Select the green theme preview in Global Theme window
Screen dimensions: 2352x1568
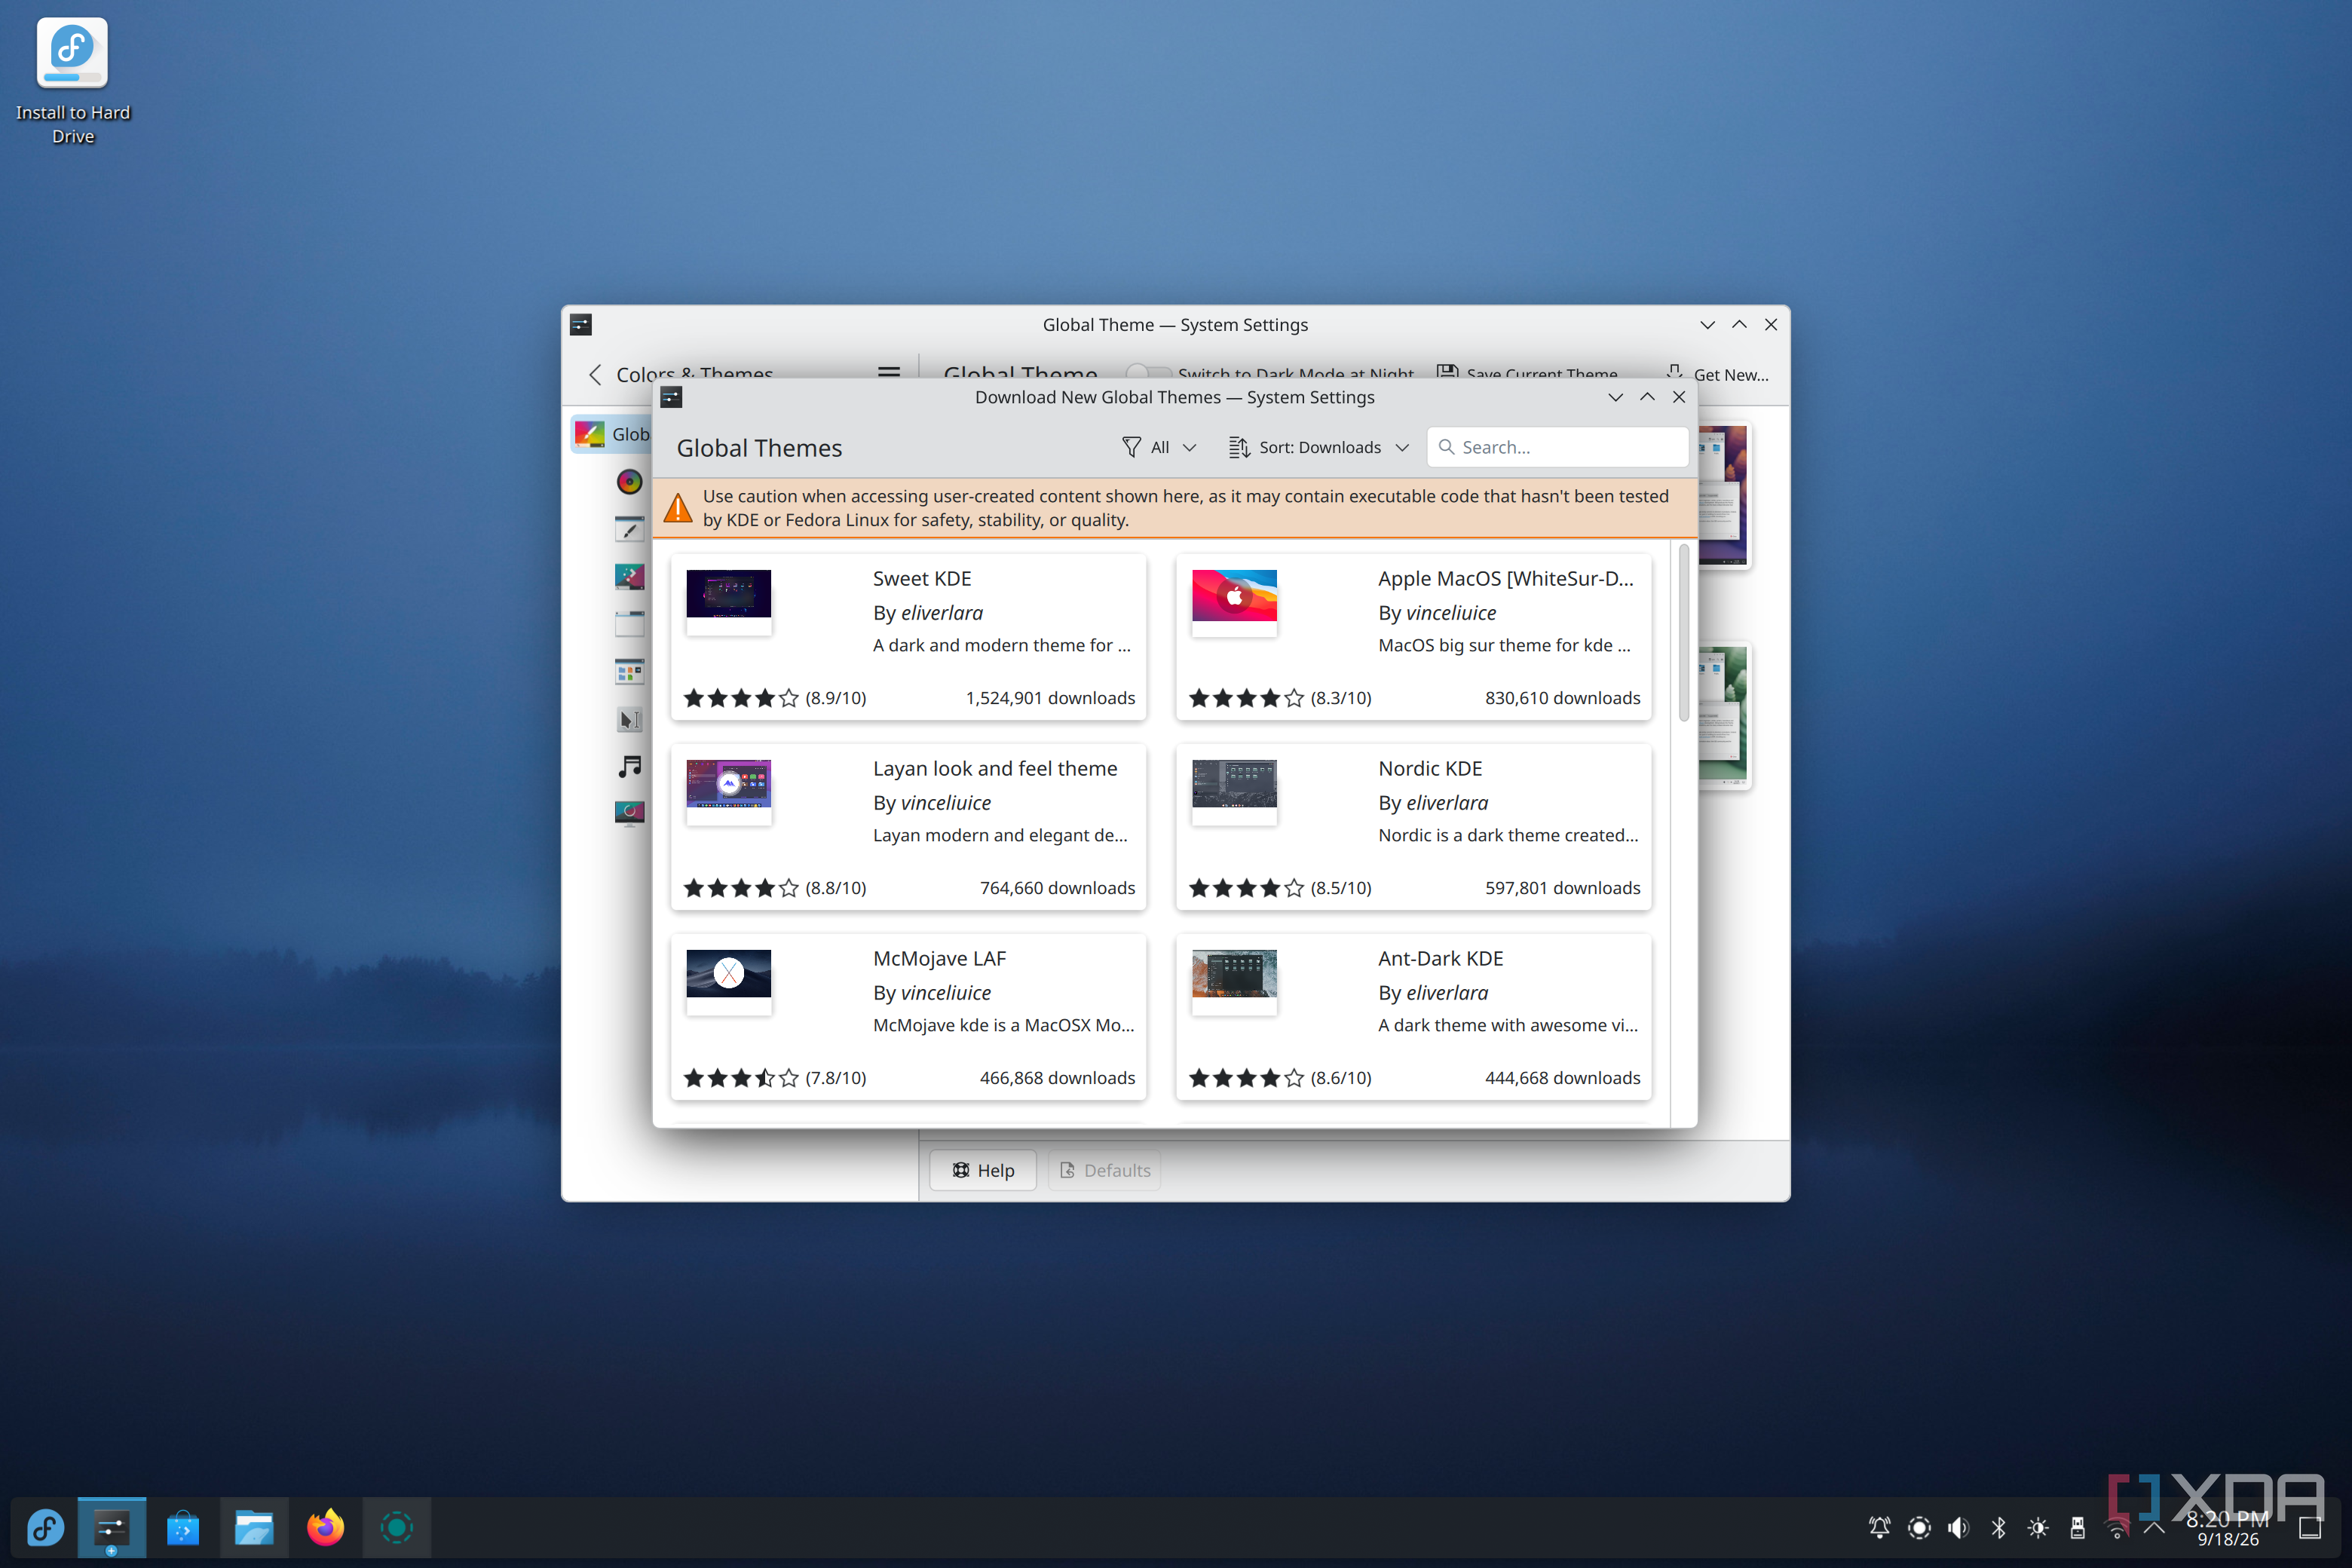tap(1723, 715)
